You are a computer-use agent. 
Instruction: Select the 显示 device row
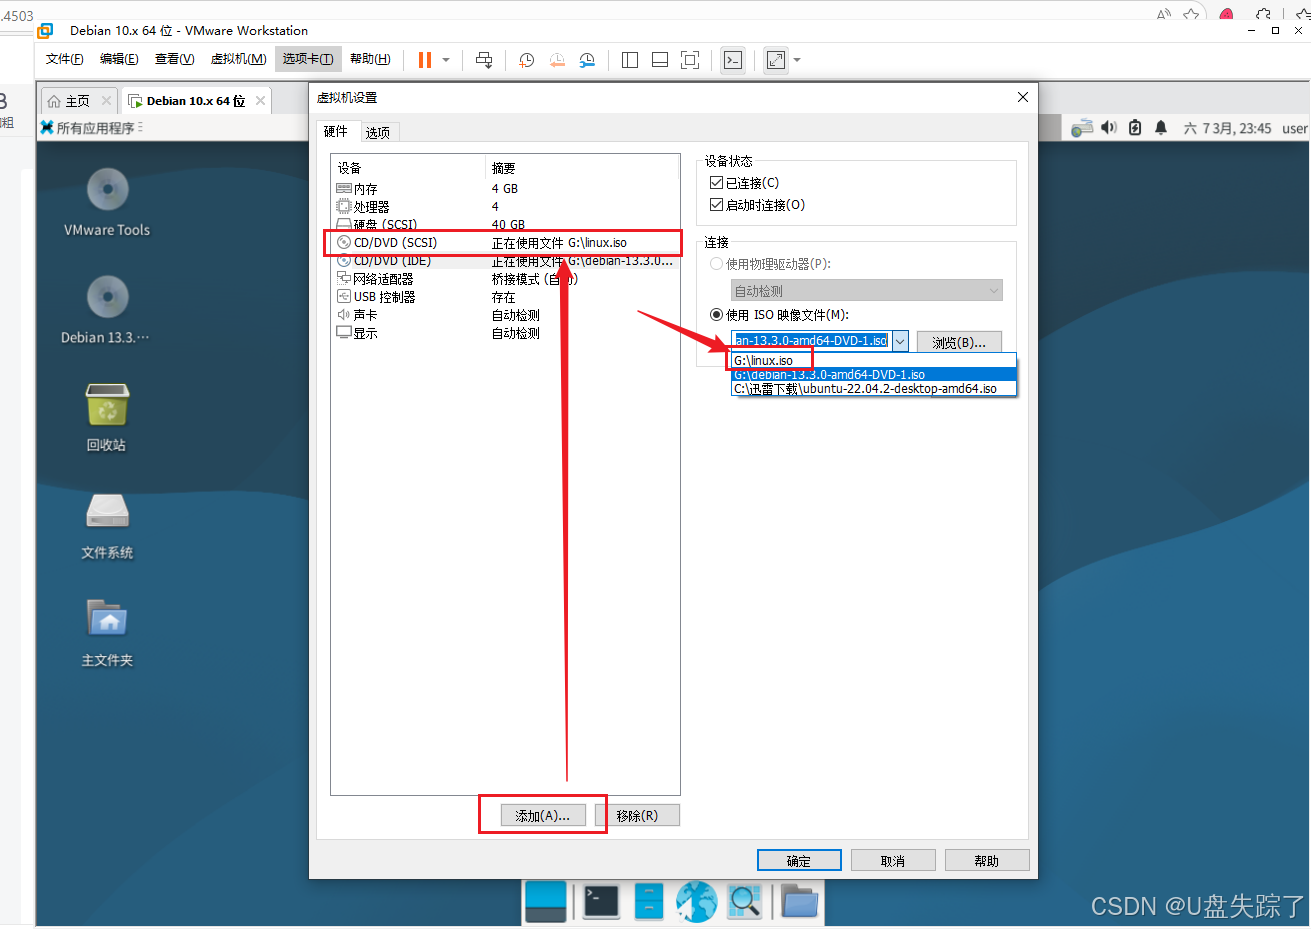[x=506, y=332]
